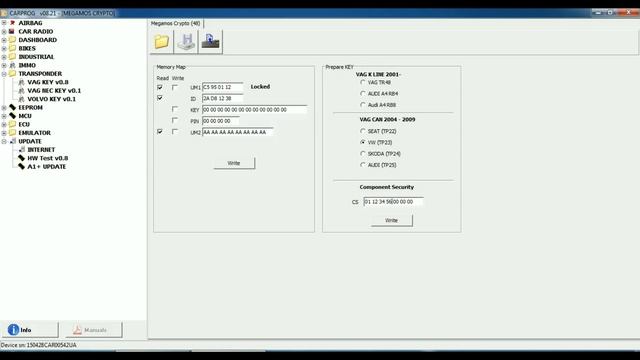Image resolution: width=640 pixels, height=360 pixels.
Task: Click the ID value field
Action: click(222, 98)
